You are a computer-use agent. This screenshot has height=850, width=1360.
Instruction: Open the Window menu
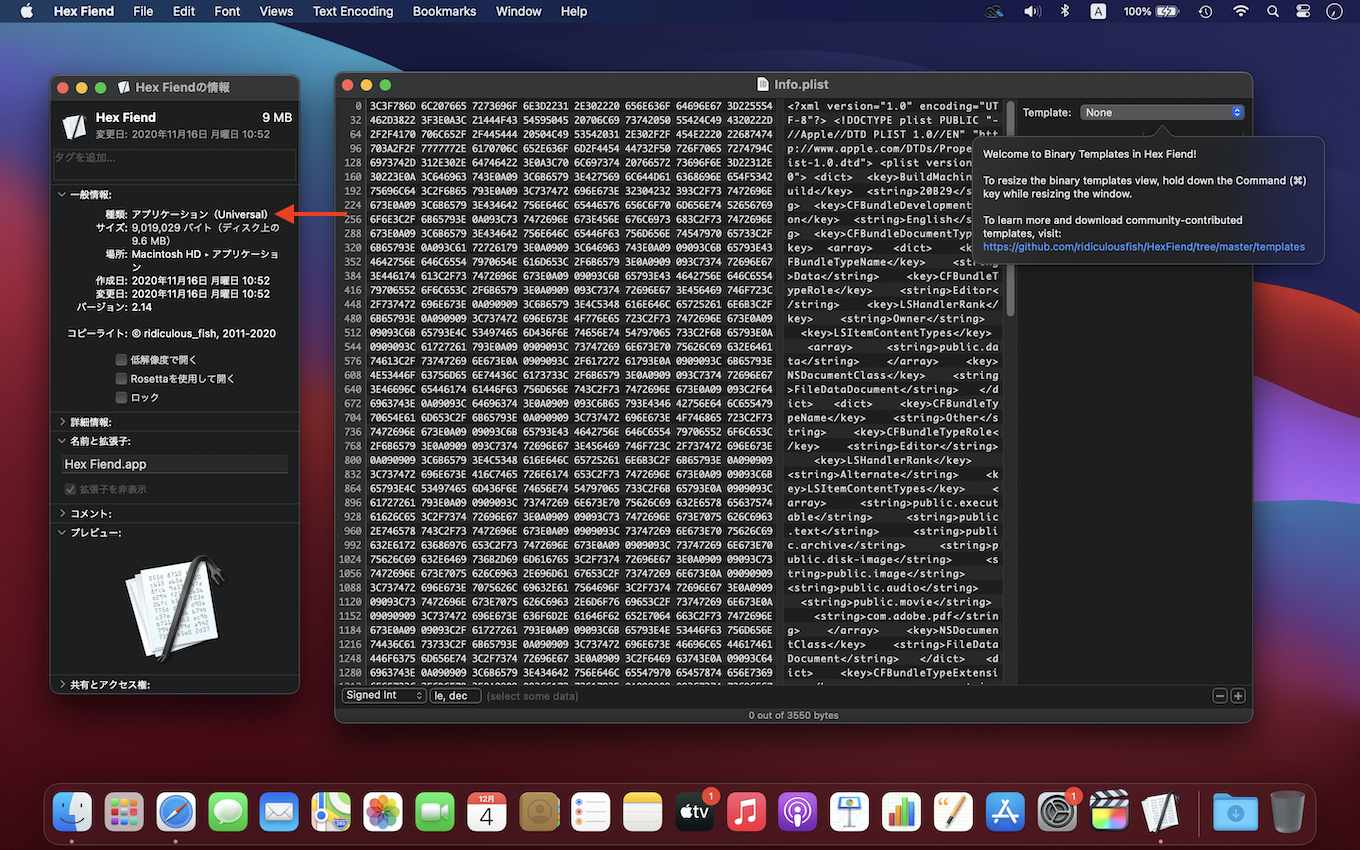518,11
